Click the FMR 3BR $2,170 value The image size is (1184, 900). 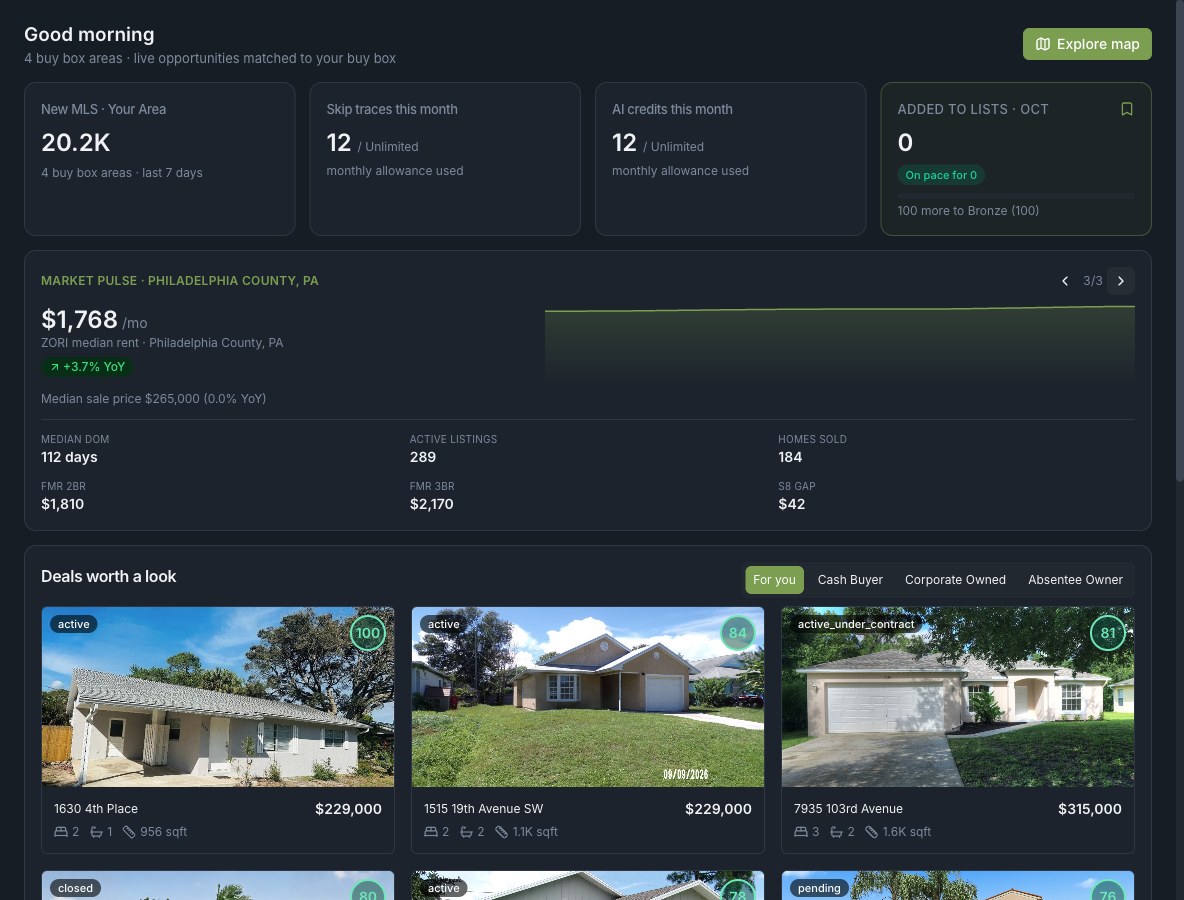[431, 504]
